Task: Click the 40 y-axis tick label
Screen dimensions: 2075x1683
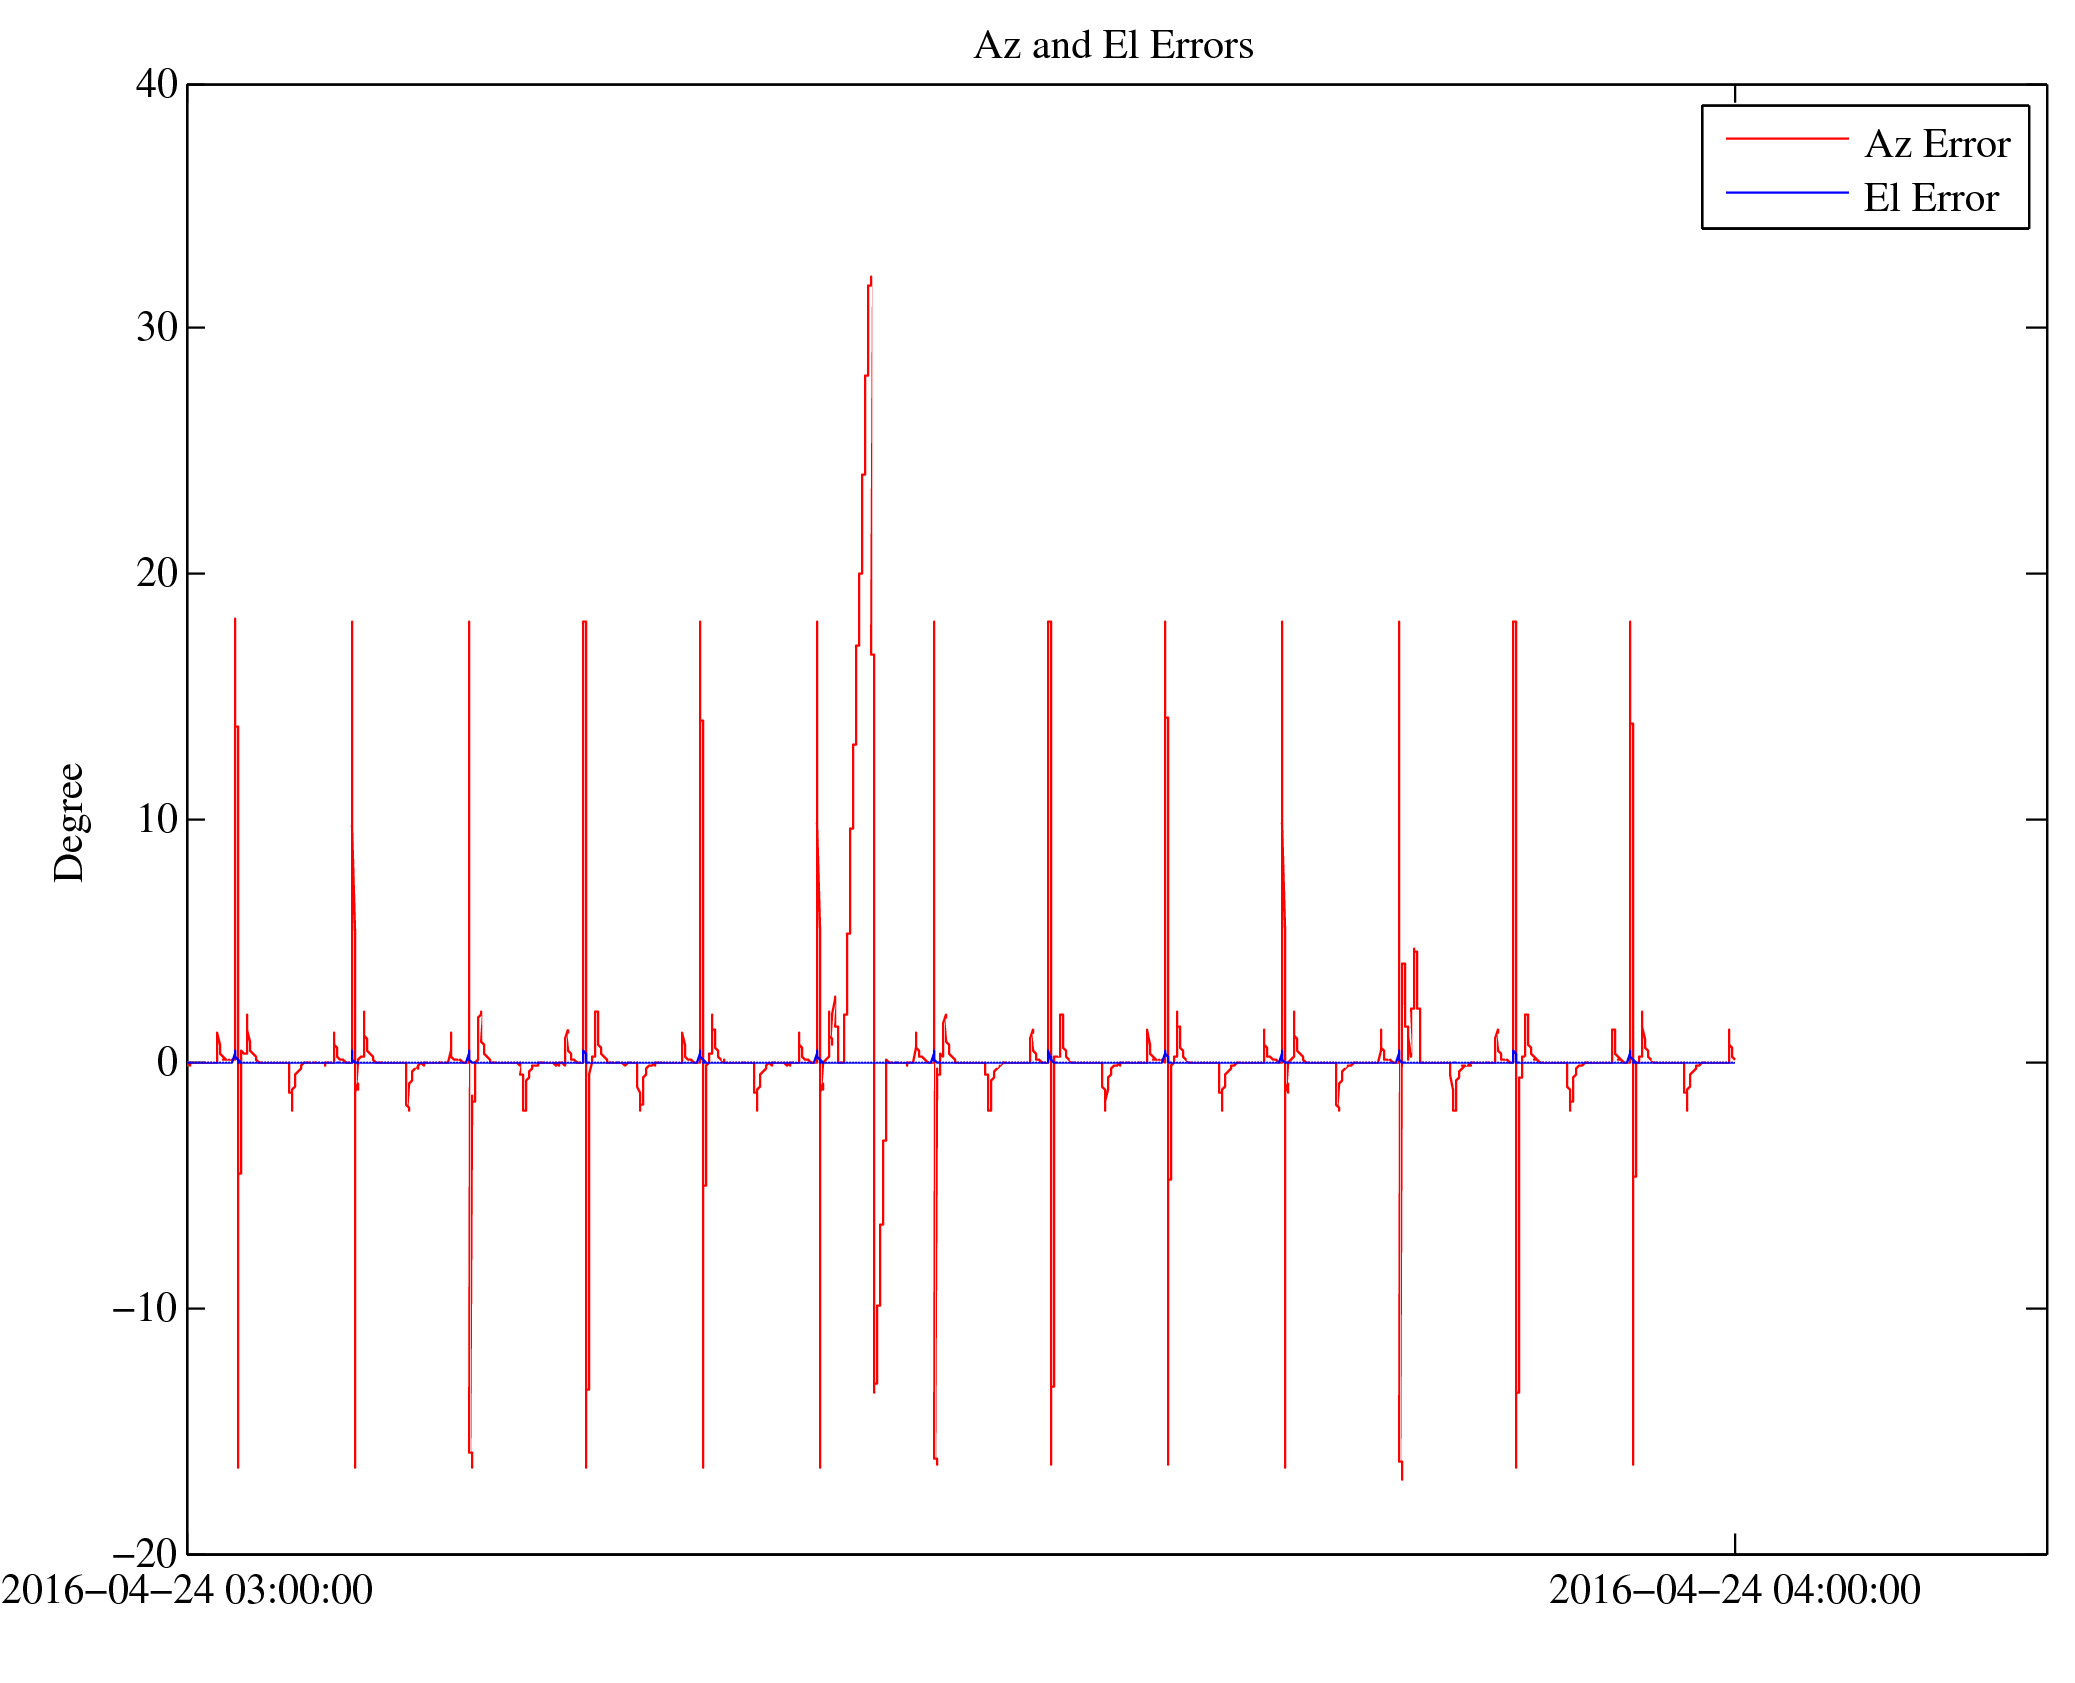Action: (157, 84)
